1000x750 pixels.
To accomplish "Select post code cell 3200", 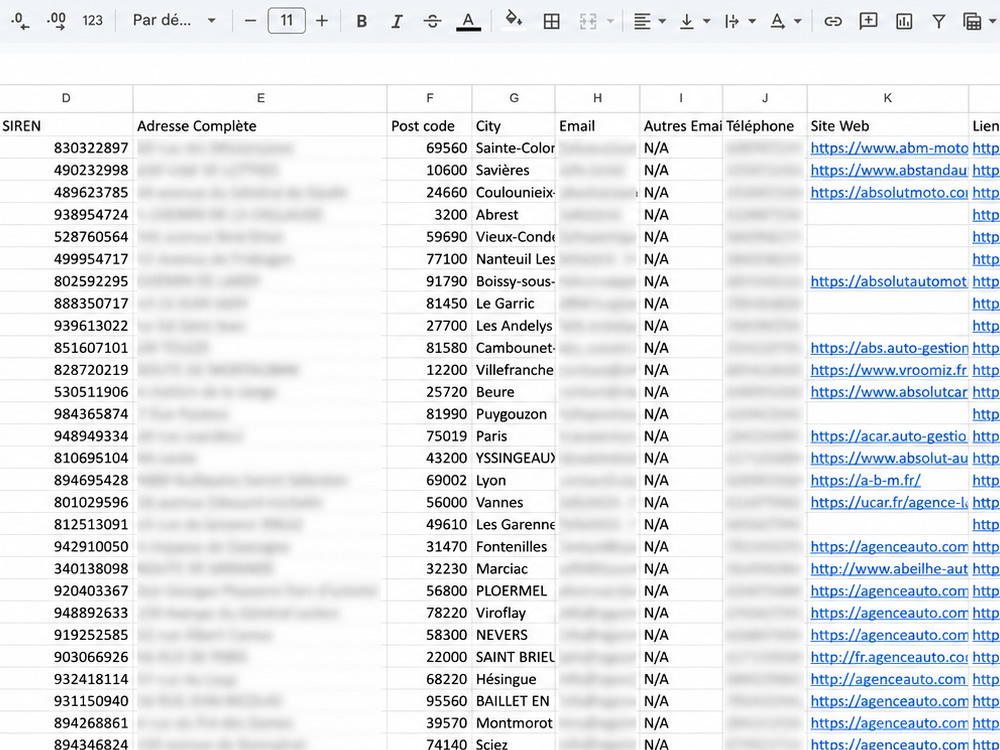I will [x=430, y=215].
